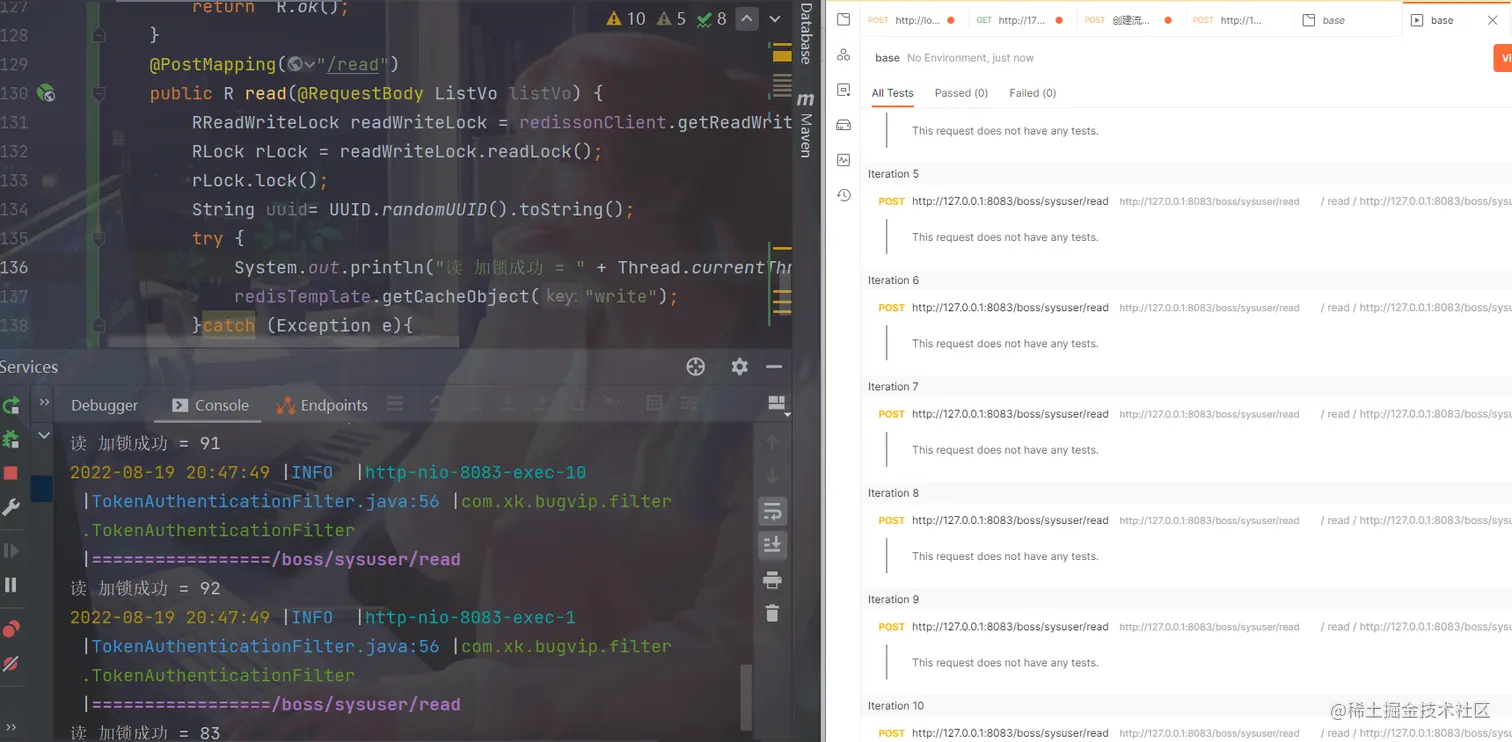Print the console output
This screenshot has height=742, width=1512.
pos(772,580)
